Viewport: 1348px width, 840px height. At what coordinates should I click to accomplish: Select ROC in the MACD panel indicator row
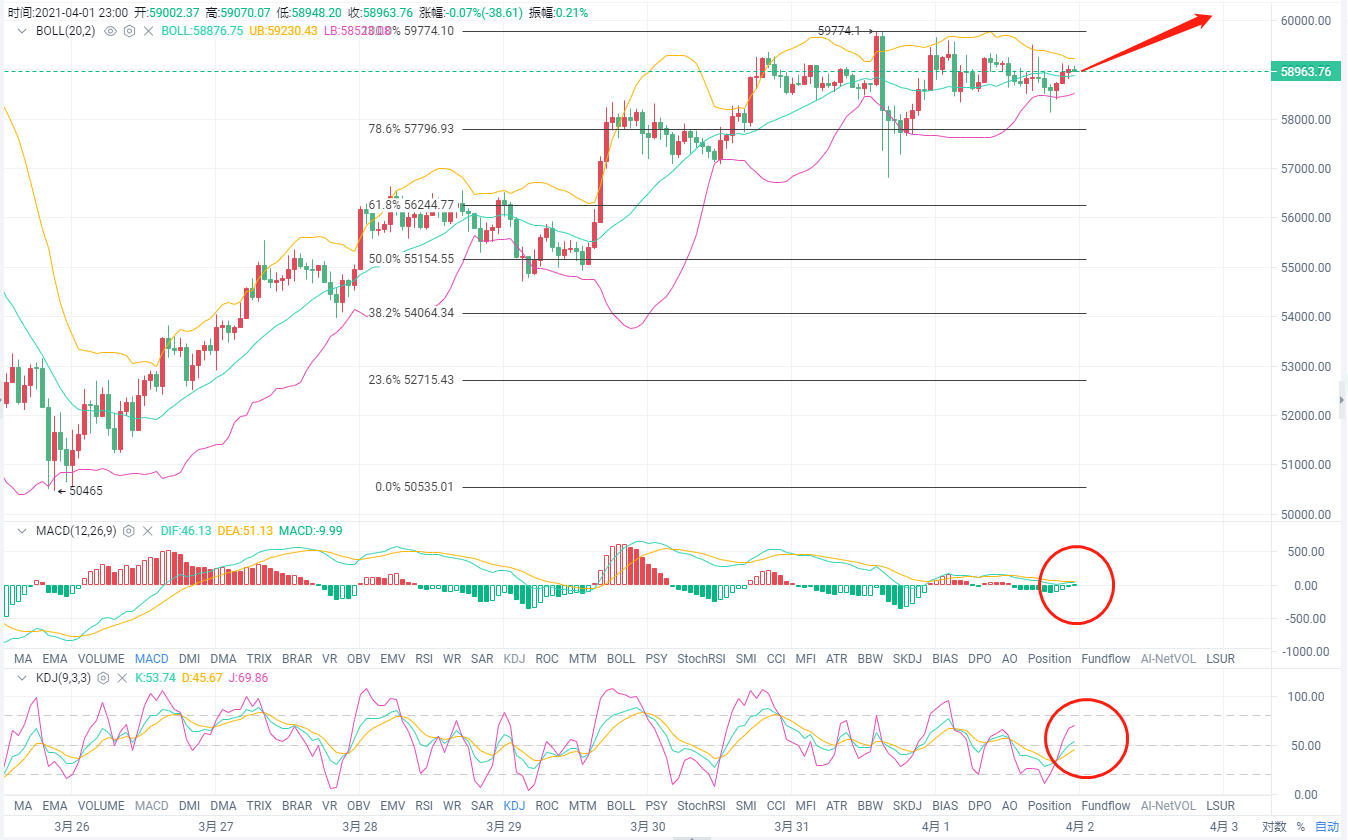click(x=547, y=659)
